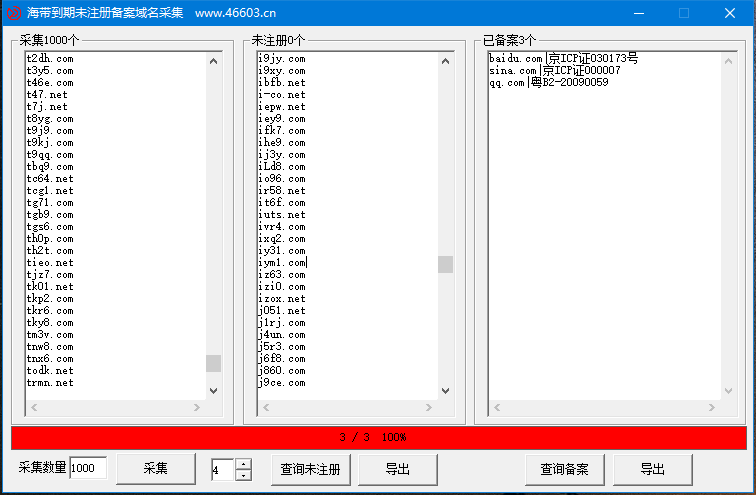Click the red app logo in title bar
The width and height of the screenshot is (756, 495).
(x=14, y=13)
